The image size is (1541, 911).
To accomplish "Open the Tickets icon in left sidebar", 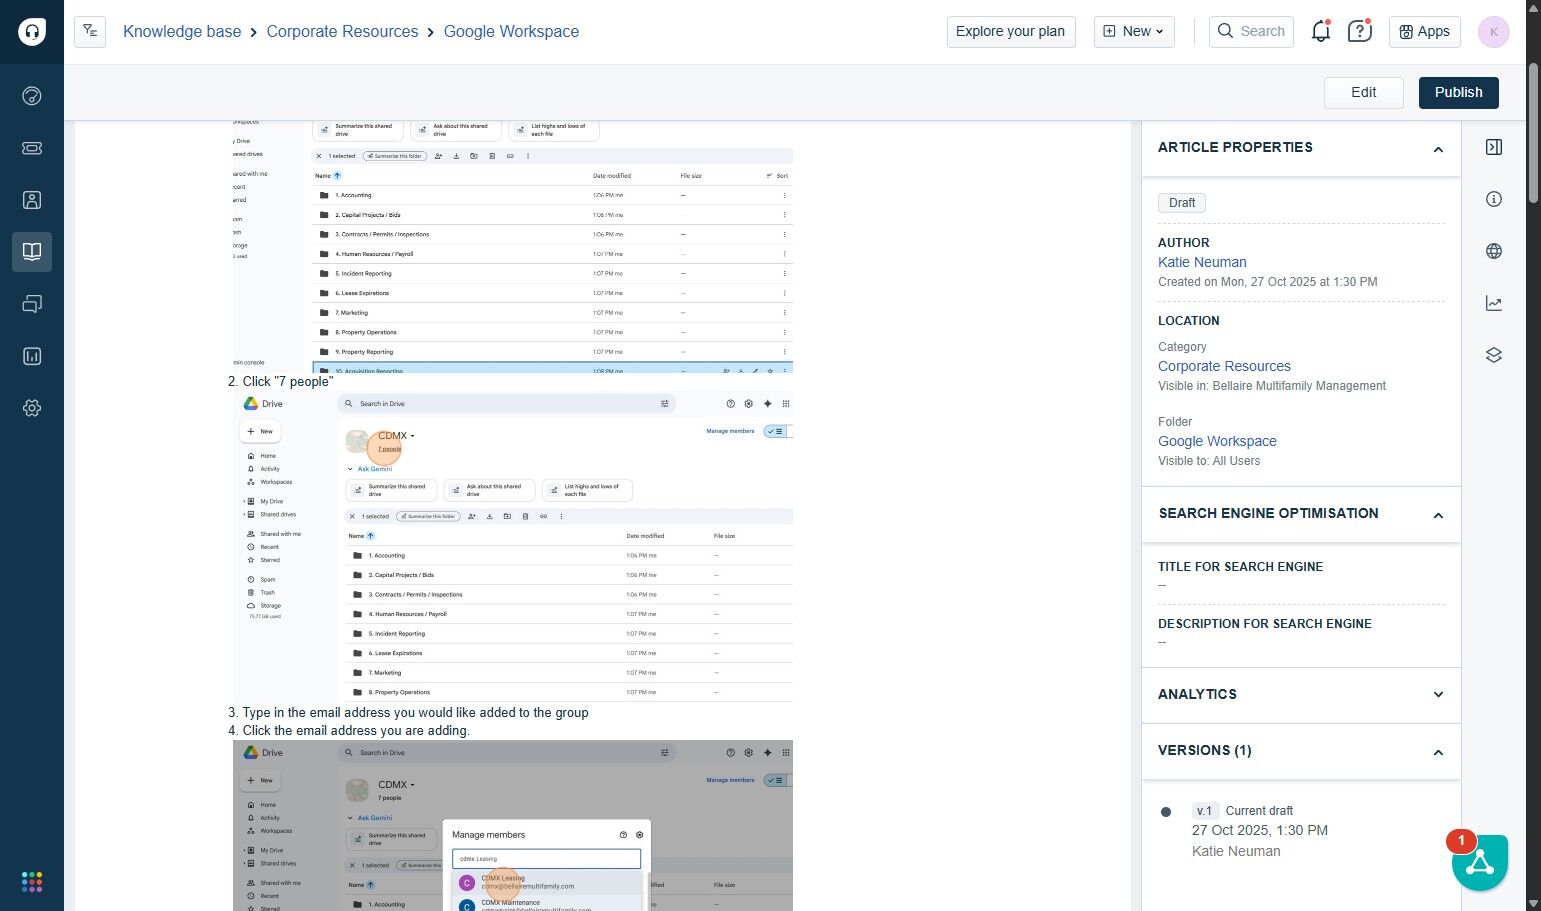I will click(32, 148).
